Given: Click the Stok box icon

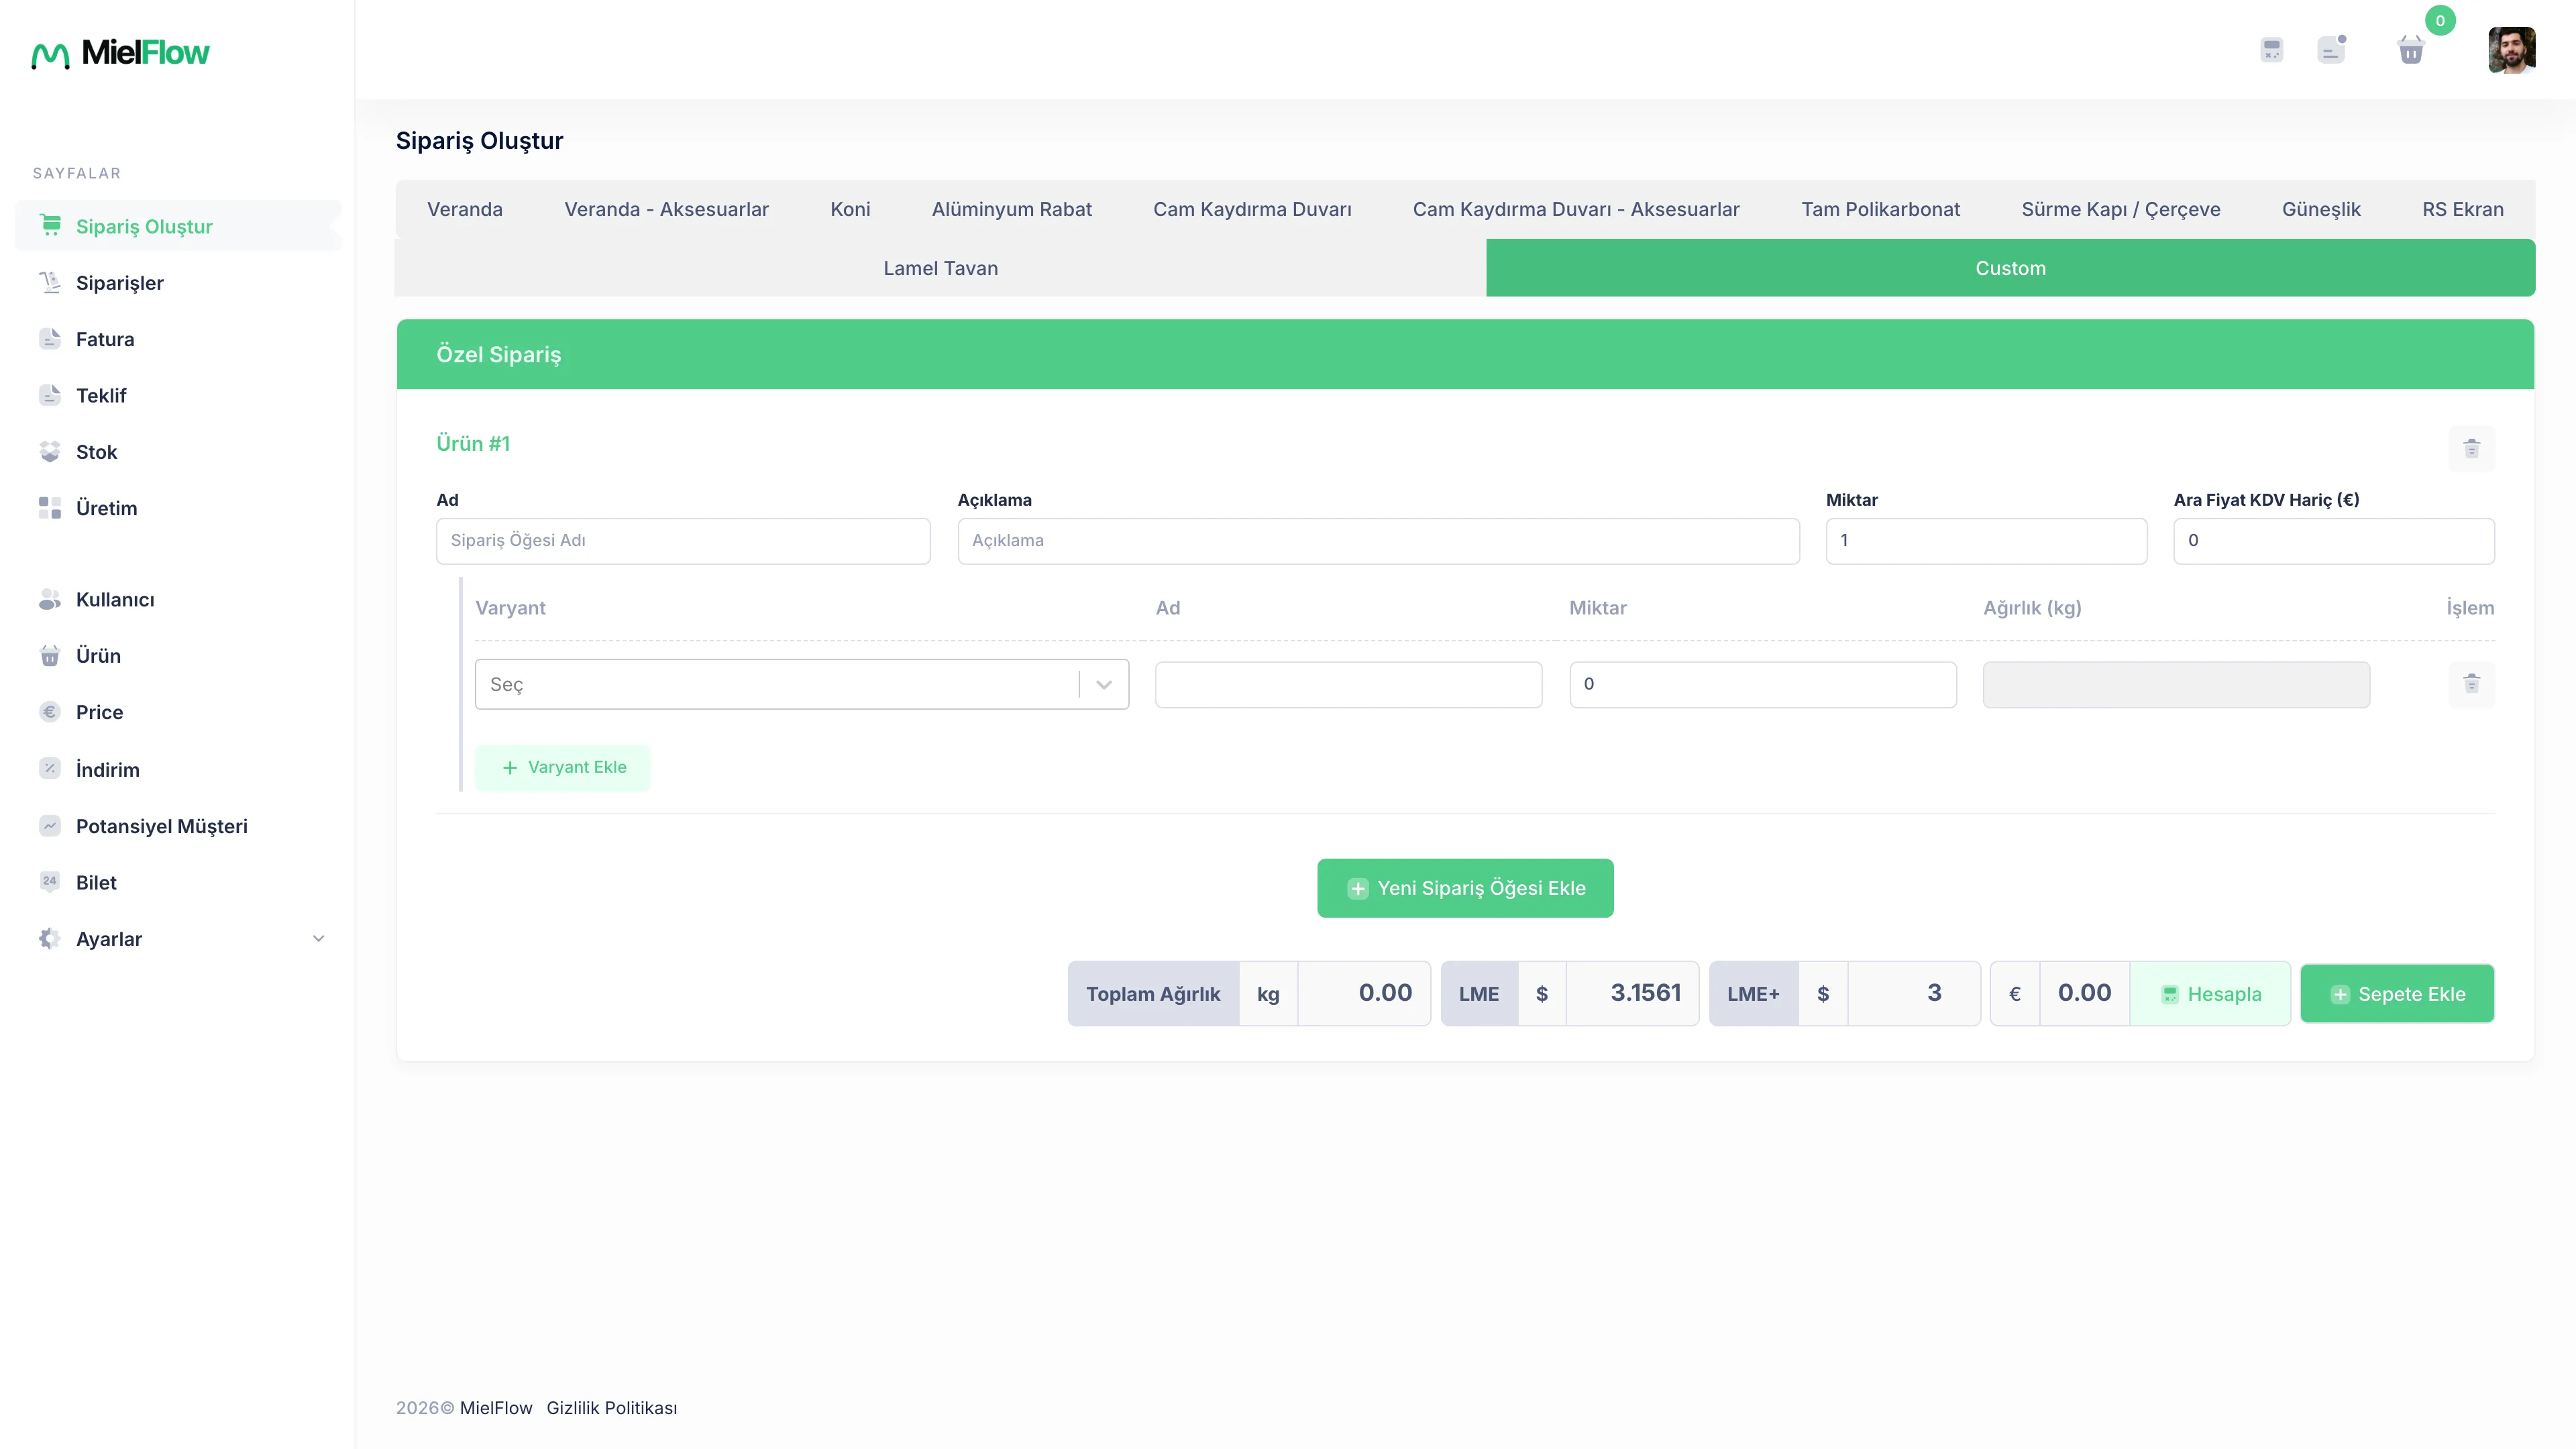Looking at the screenshot, I should click(50, 451).
